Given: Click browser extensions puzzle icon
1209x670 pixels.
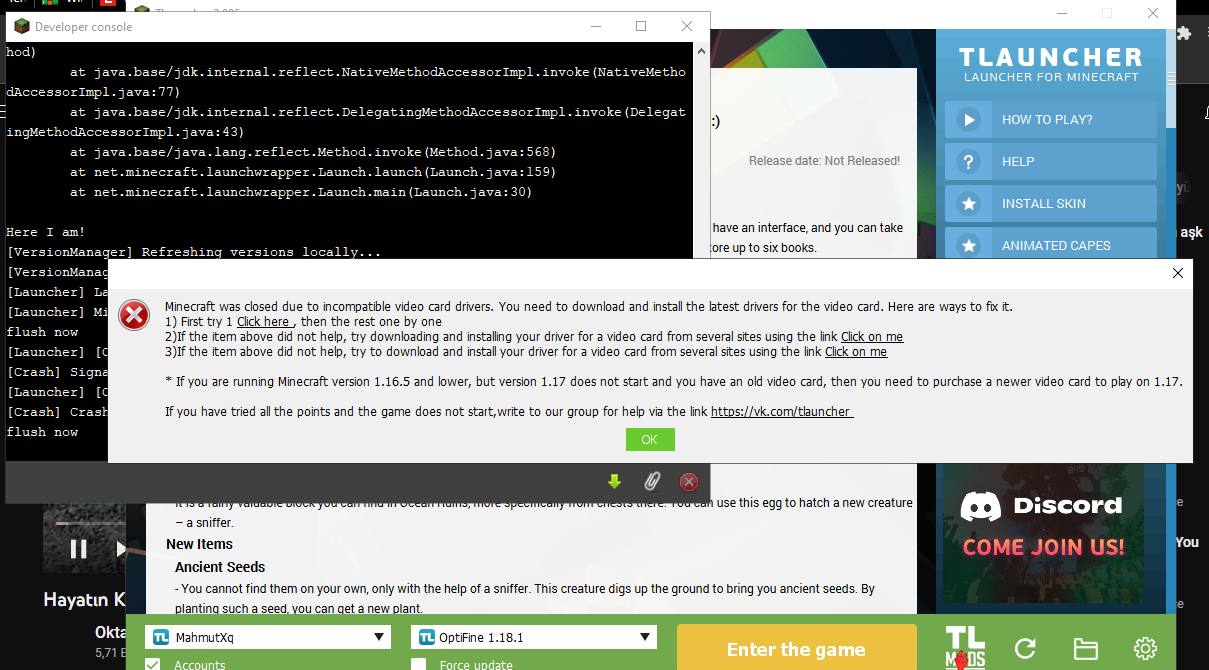Looking at the screenshot, I should pyautogui.click(x=1185, y=32).
